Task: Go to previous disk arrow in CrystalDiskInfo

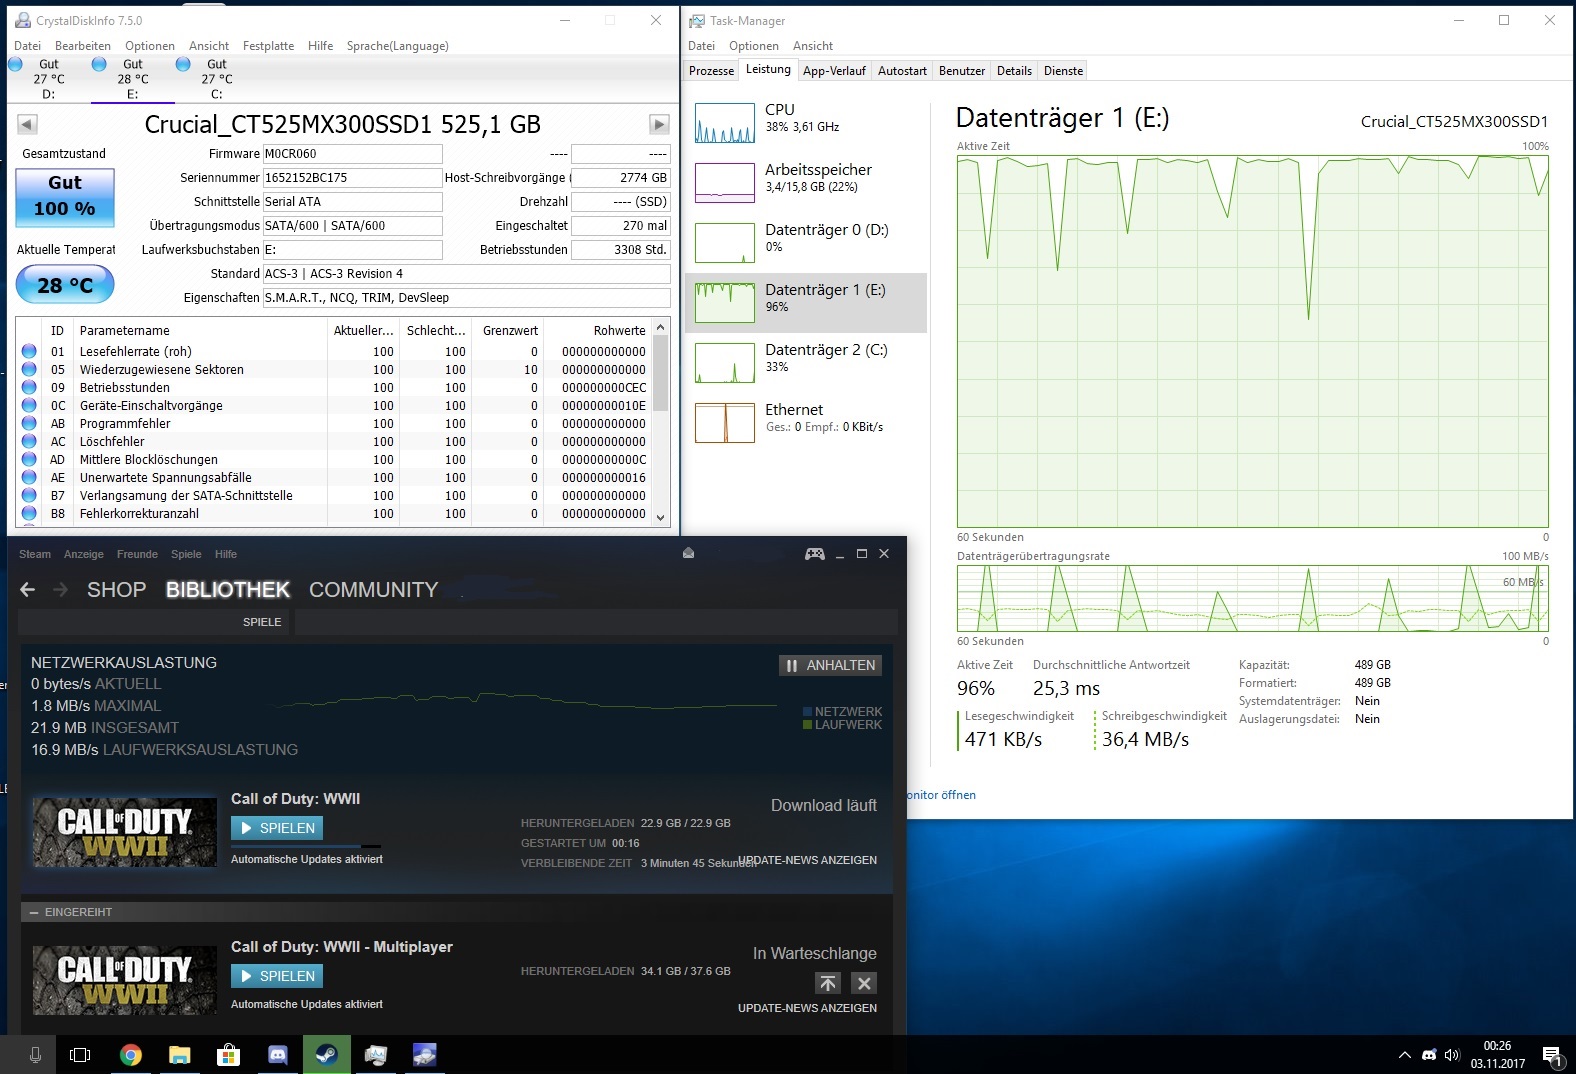Action: [28, 125]
